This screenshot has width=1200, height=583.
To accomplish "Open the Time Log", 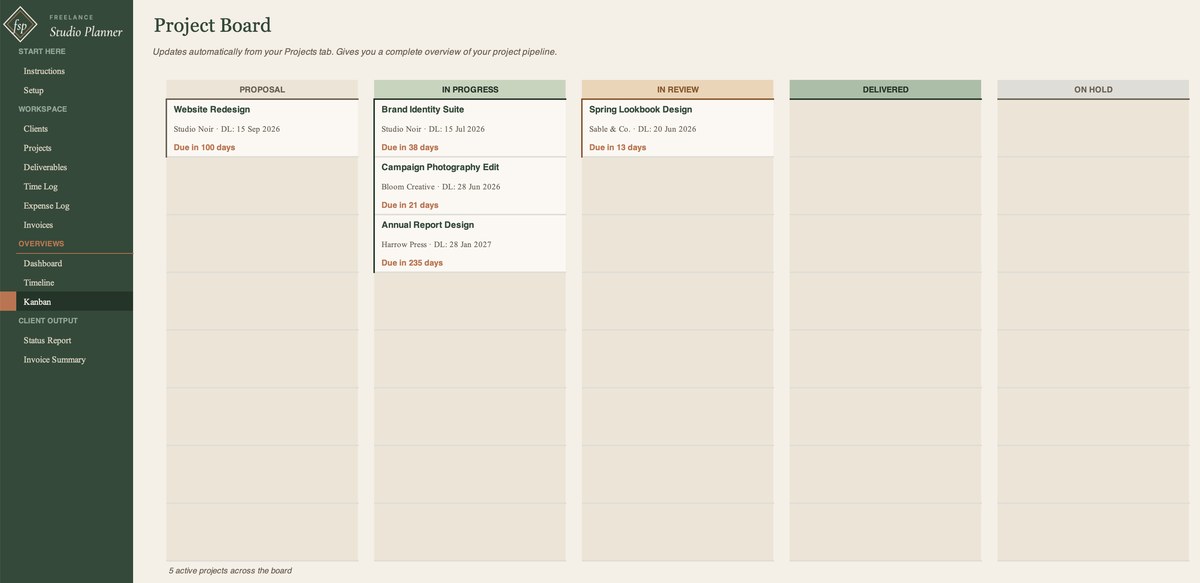I will coord(41,187).
